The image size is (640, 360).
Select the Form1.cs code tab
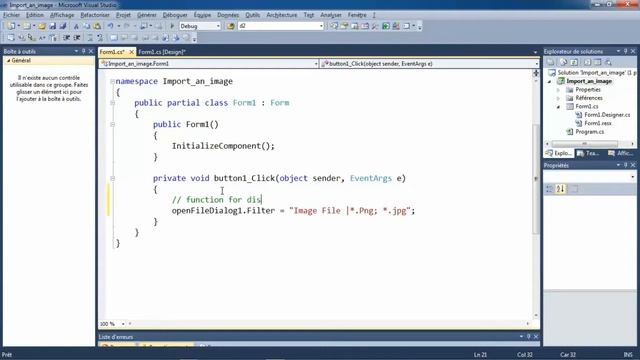tap(112, 52)
